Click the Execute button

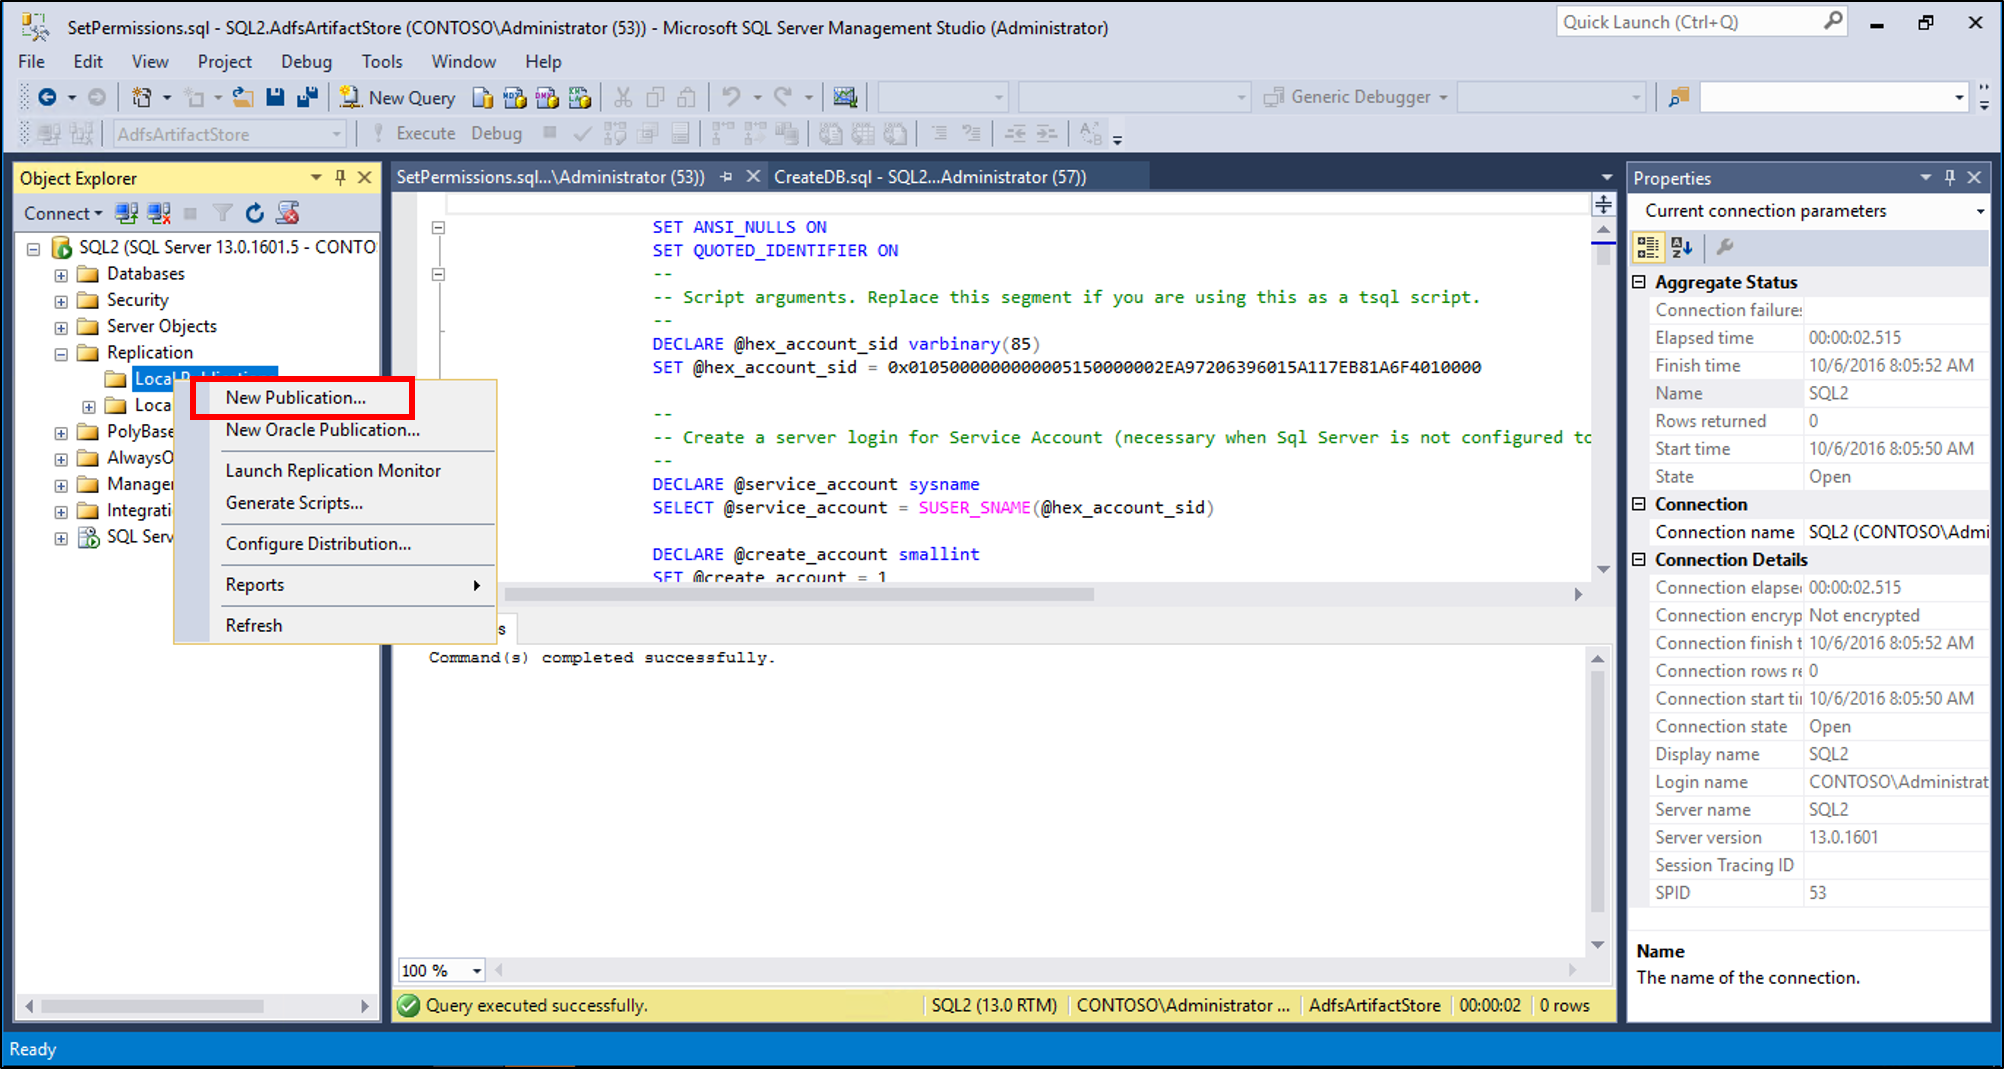414,134
